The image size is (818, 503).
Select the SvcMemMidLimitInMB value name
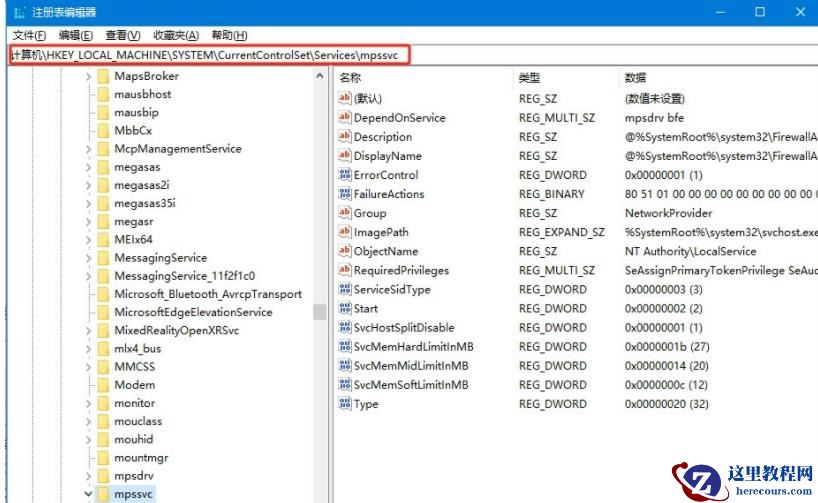pyautogui.click(x=411, y=366)
